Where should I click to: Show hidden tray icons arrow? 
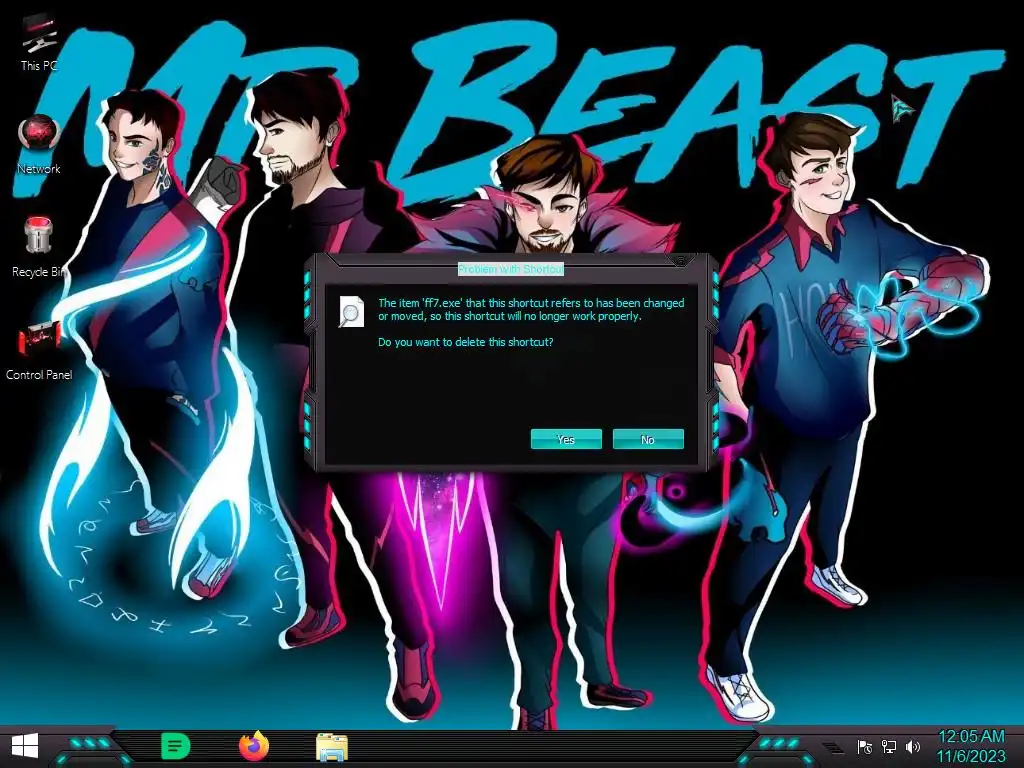pos(833,747)
